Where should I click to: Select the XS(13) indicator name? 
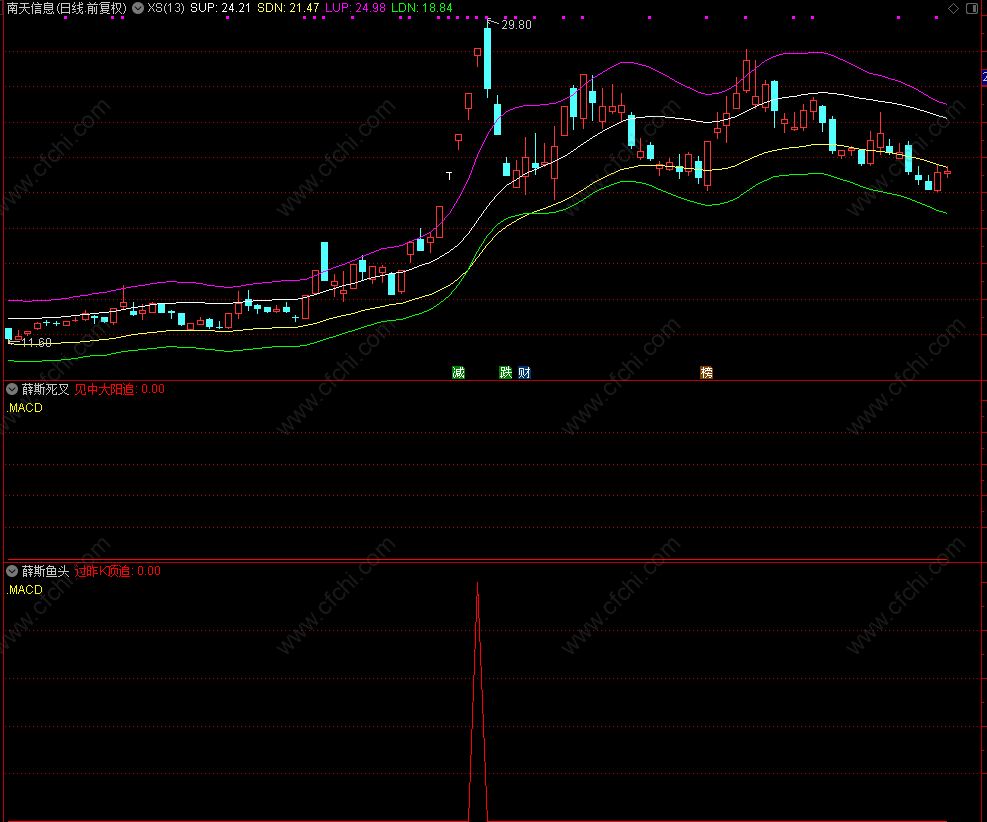point(166,8)
